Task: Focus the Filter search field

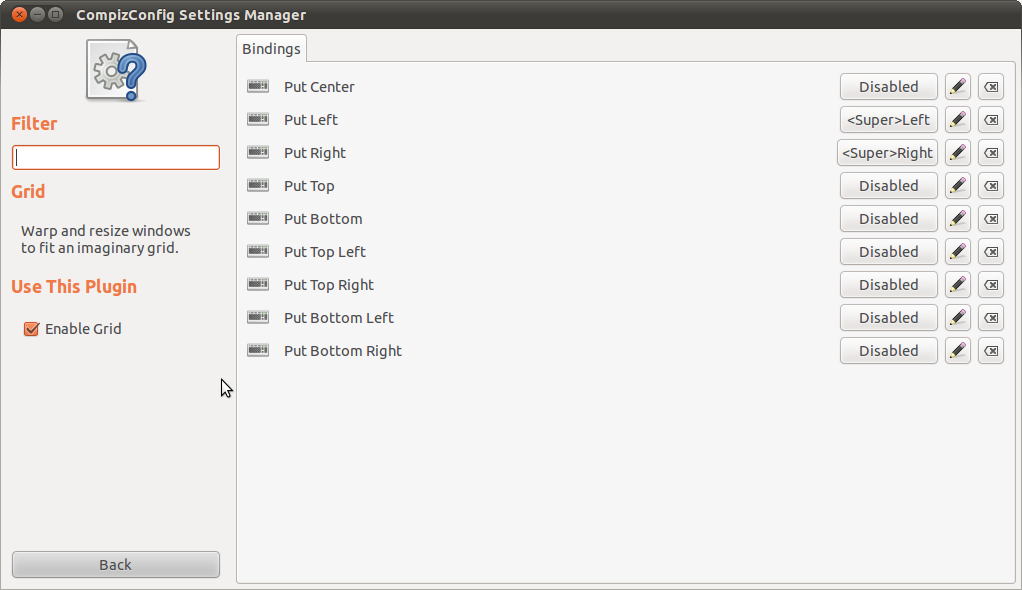Action: point(116,157)
